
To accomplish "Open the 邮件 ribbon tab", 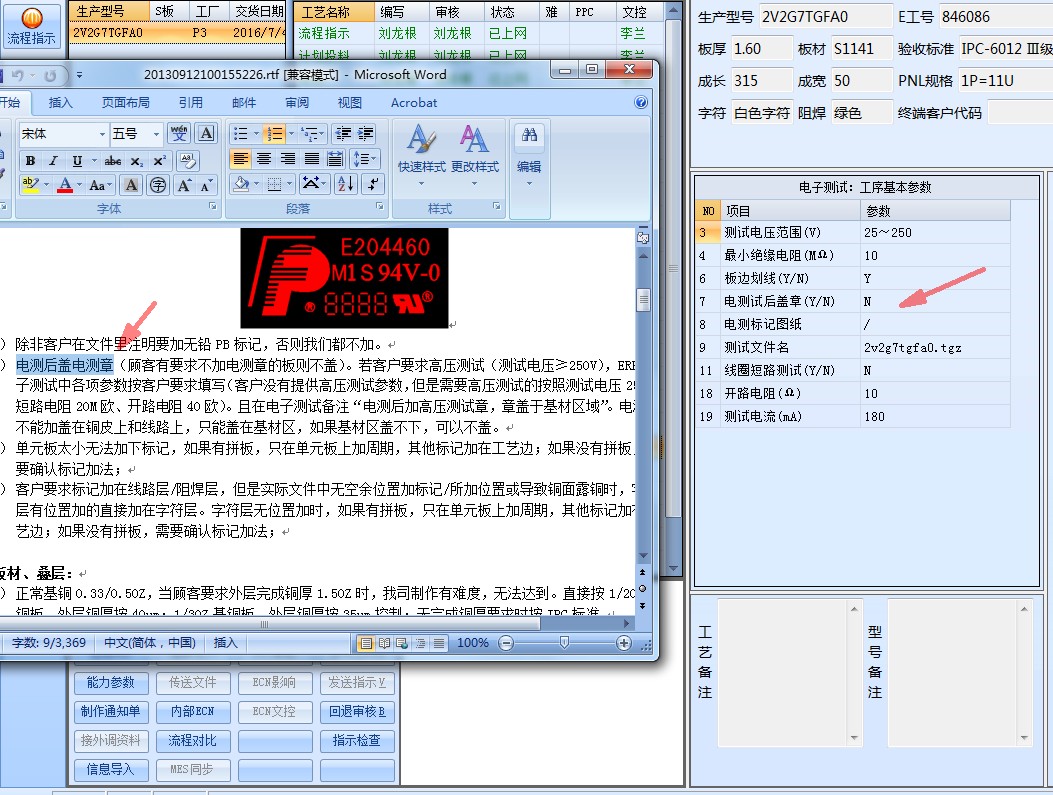I will pos(244,102).
